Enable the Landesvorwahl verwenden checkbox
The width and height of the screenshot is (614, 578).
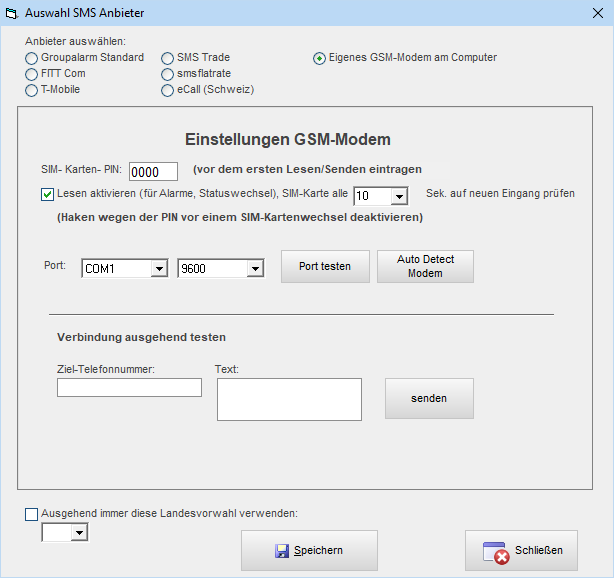tap(32, 514)
